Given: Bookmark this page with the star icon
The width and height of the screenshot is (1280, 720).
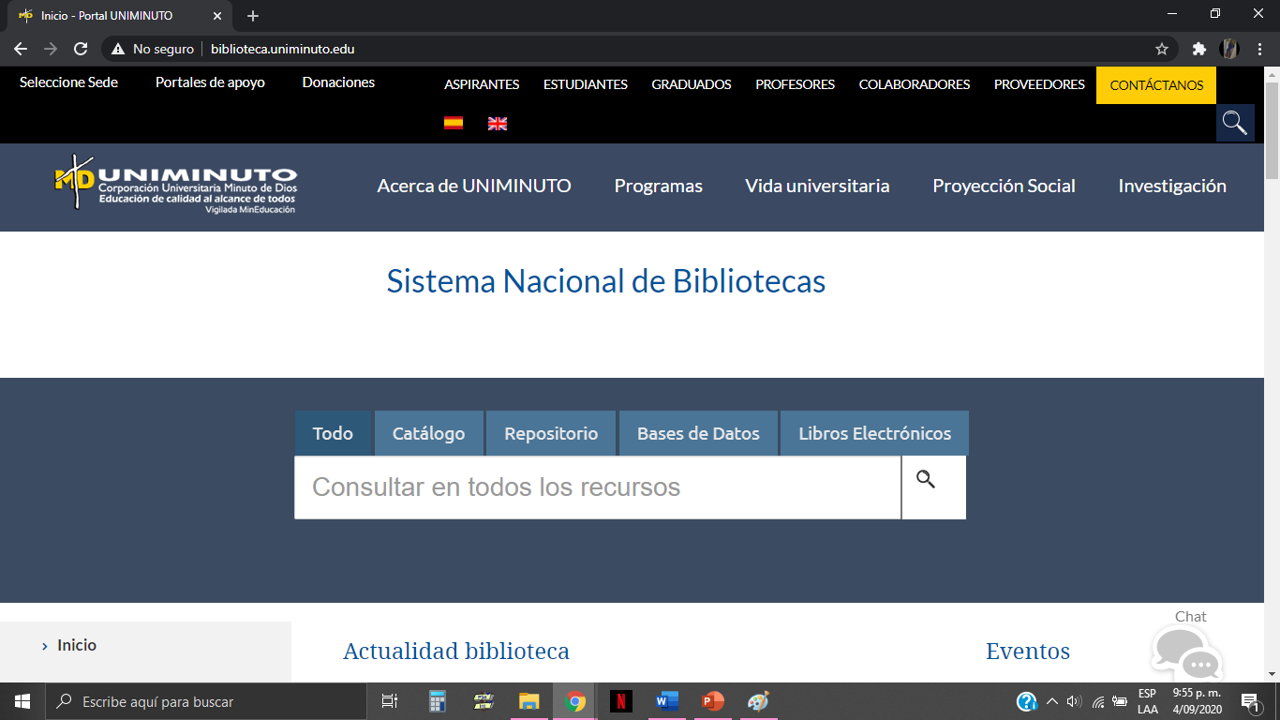Looking at the screenshot, I should 1162,48.
